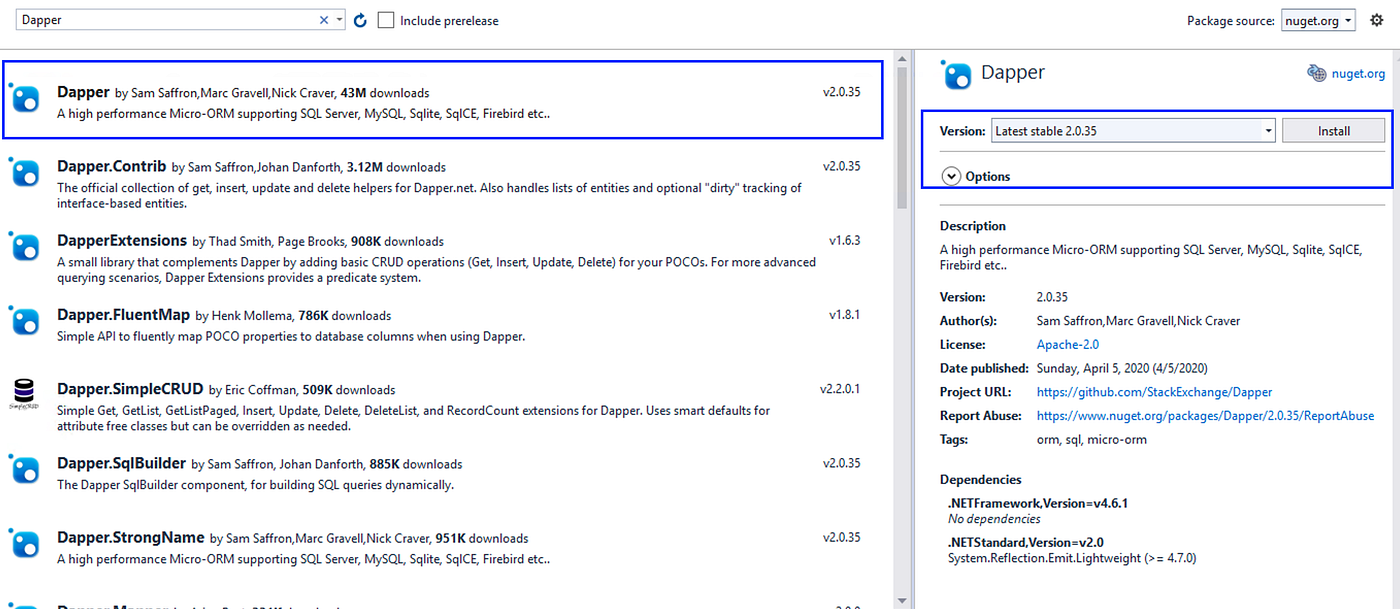Click the nuget.org globe icon

[x=1316, y=73]
